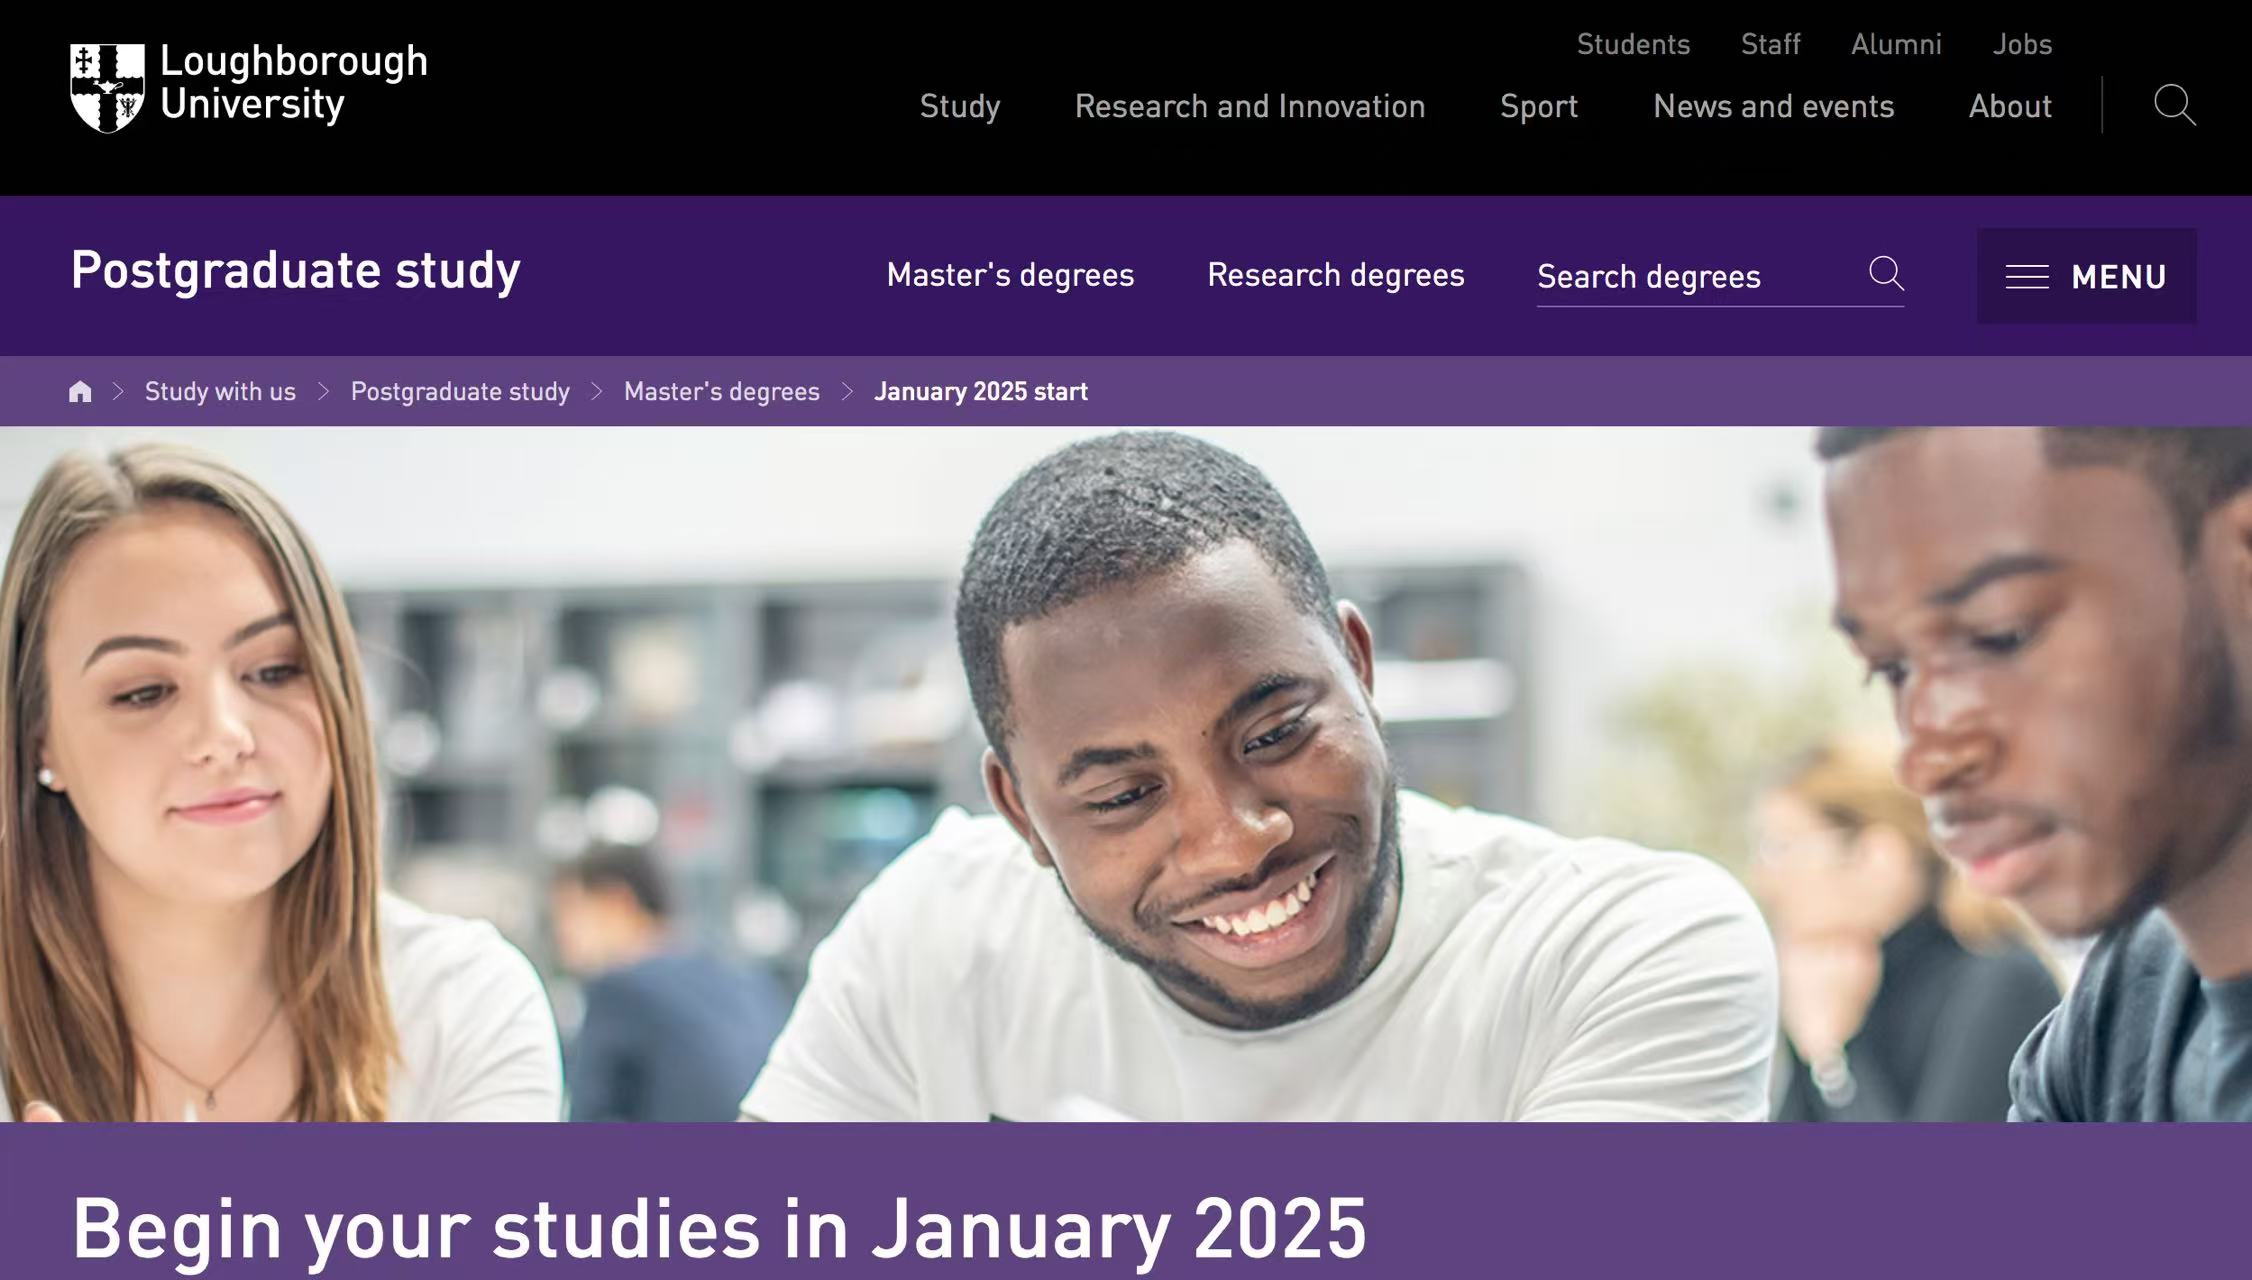Open Research and Innovation menu
The height and width of the screenshot is (1280, 2252).
(1249, 106)
